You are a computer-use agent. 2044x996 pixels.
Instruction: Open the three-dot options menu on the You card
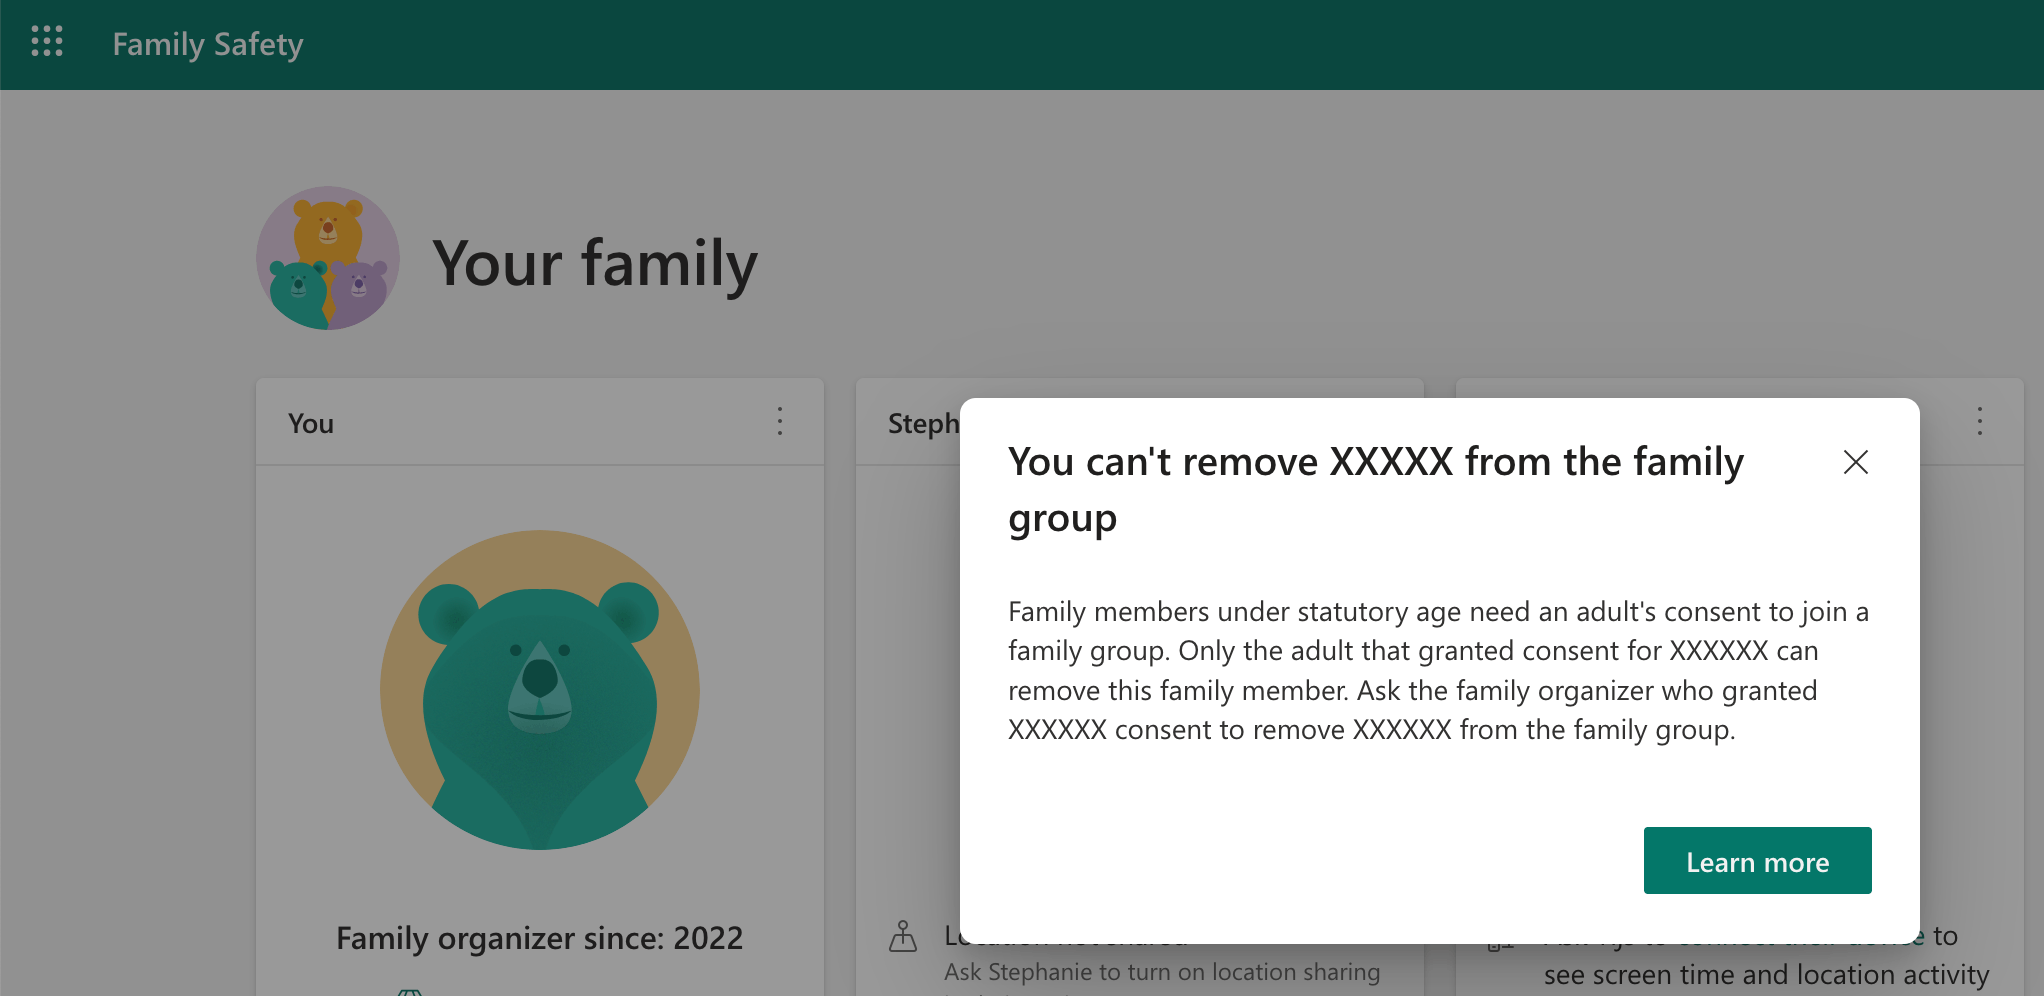pos(779,422)
